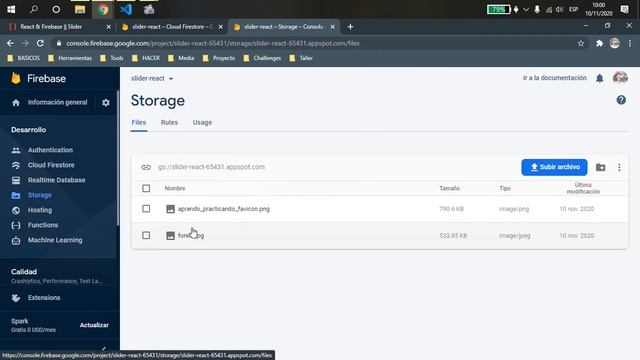
Task: Click image icon for aprendo_practicando_favicon.png
Action: 170,209
